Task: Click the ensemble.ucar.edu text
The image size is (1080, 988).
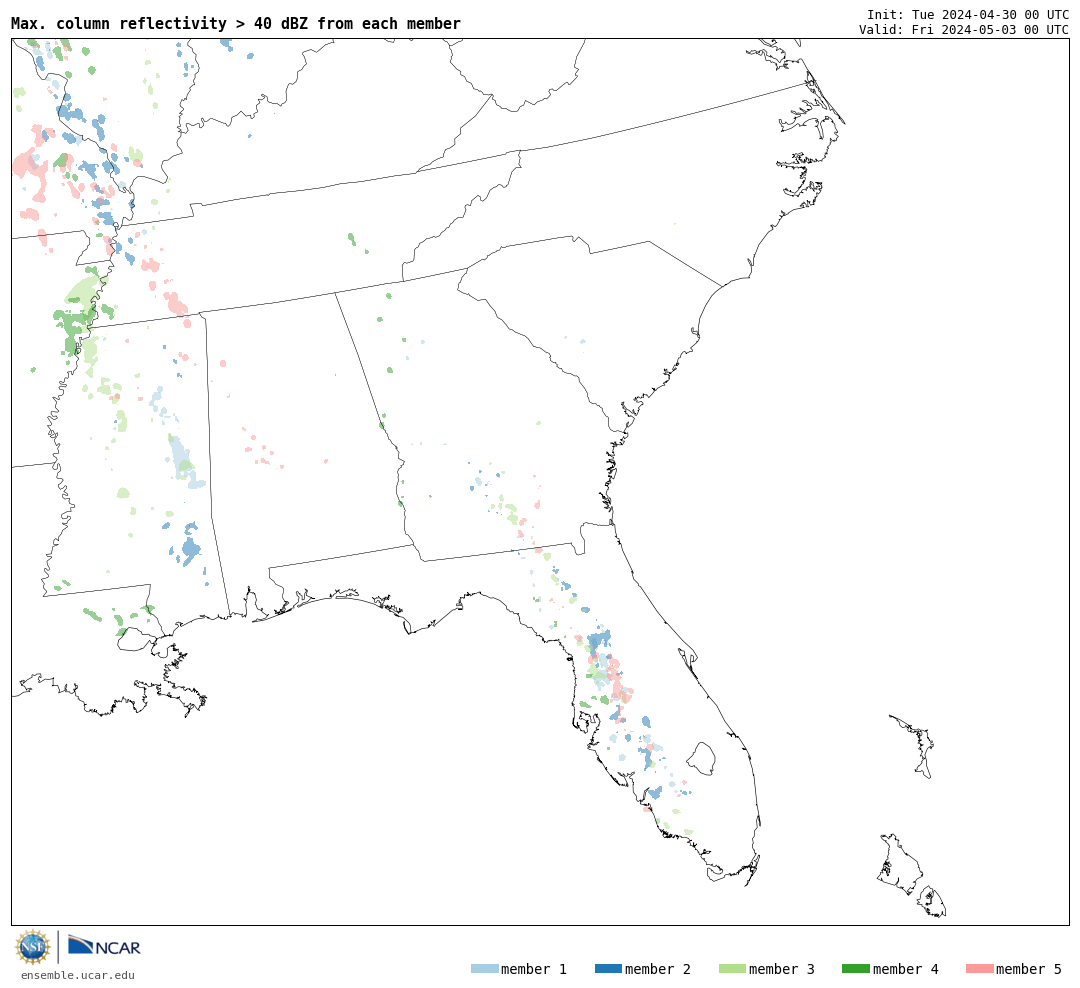Action: (x=78, y=975)
